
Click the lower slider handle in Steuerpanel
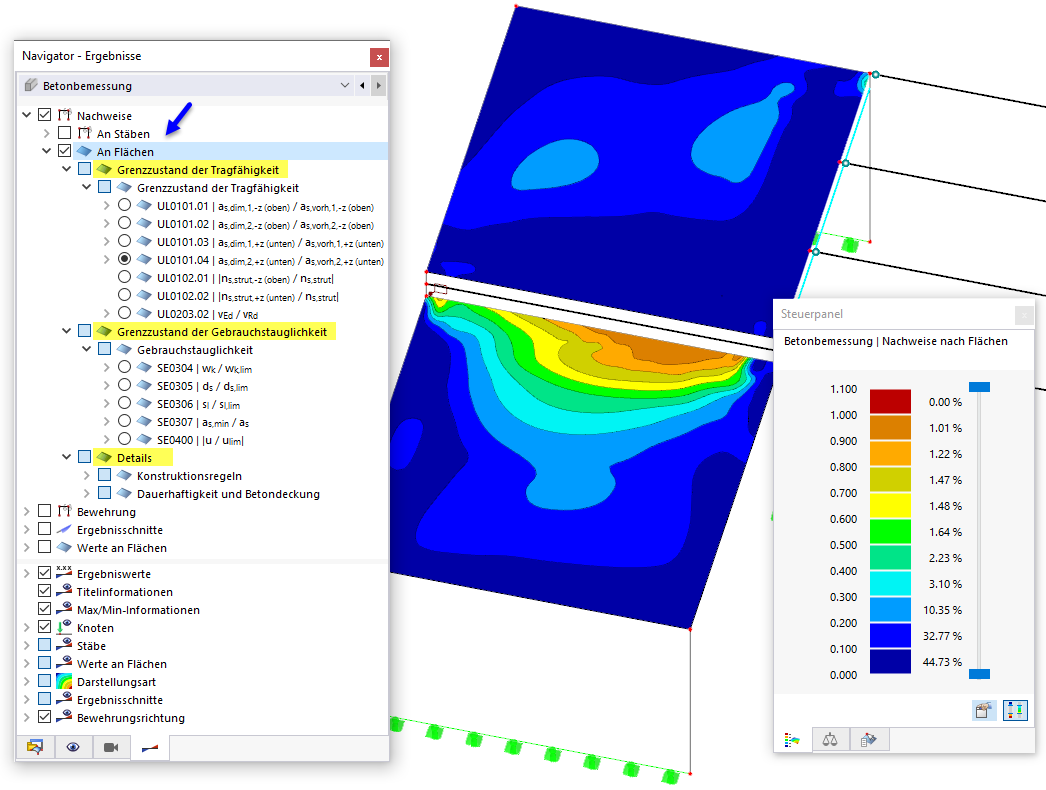[979, 674]
